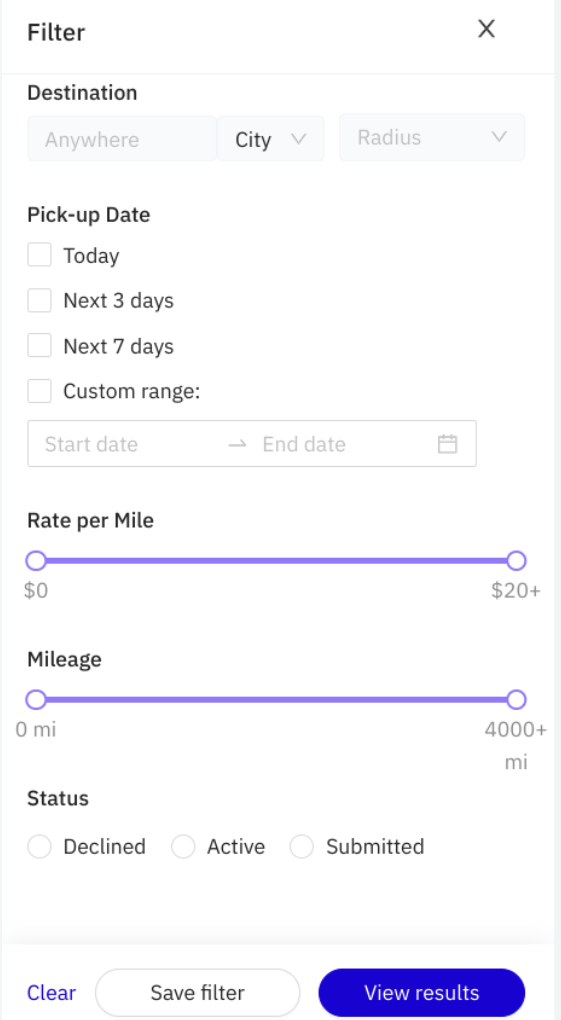Check the Today pick-up date box

(x=40, y=255)
